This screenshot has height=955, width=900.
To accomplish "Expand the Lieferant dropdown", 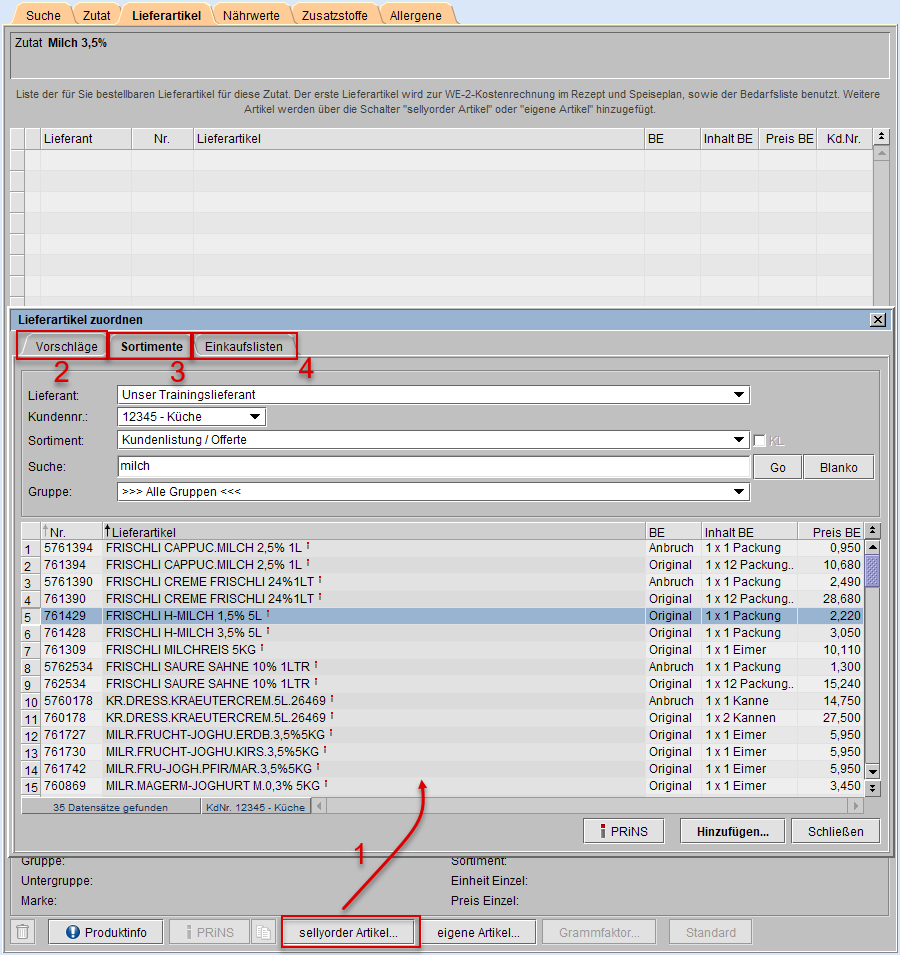I will 739,395.
